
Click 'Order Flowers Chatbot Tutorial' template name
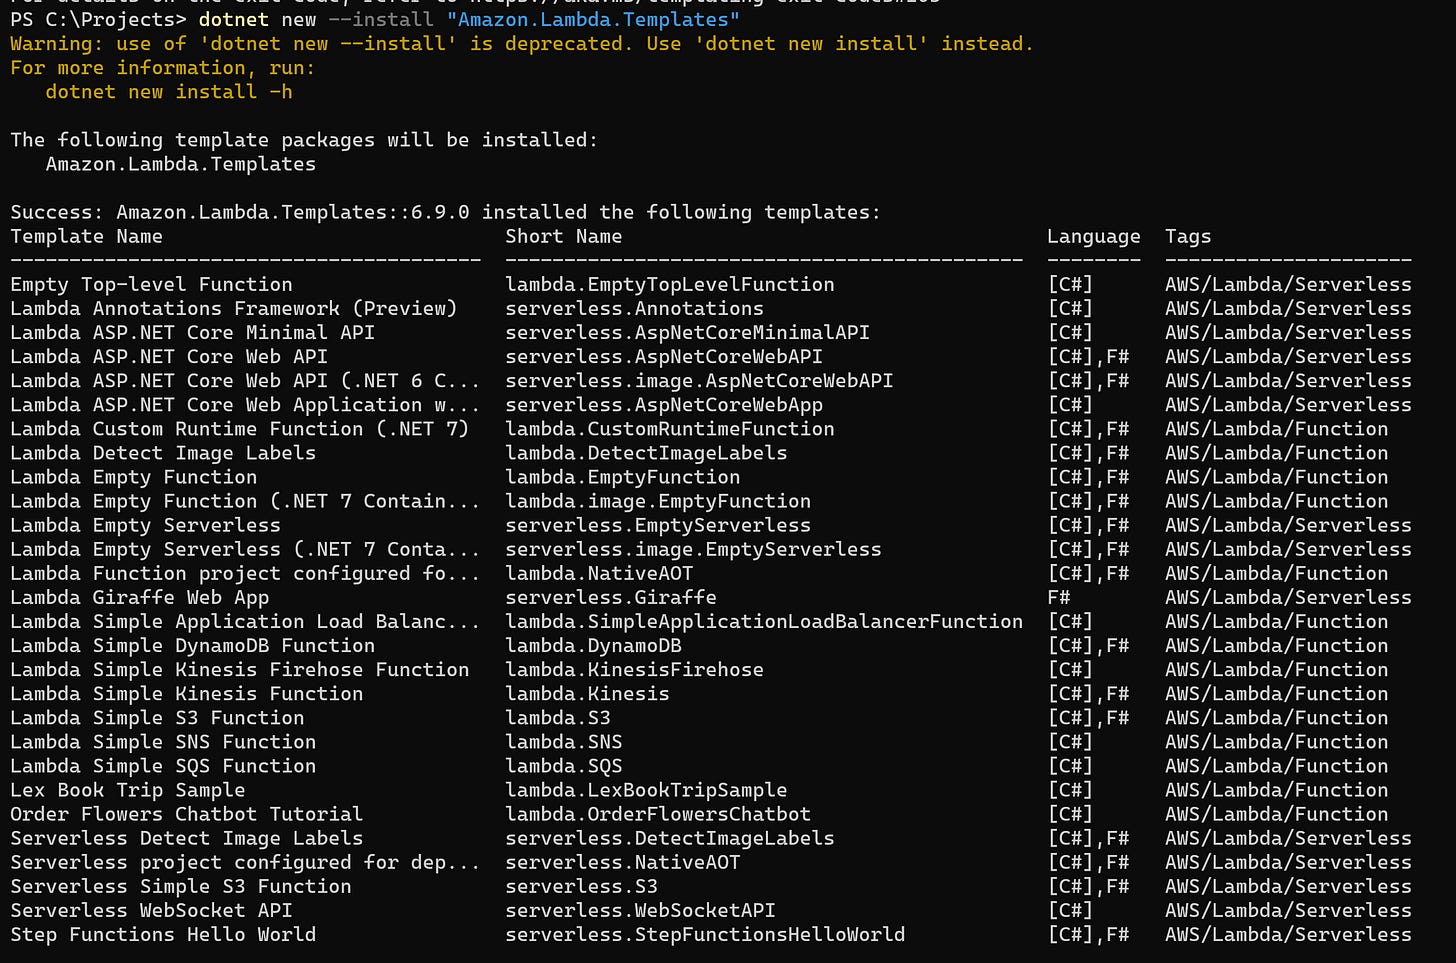tap(187, 814)
